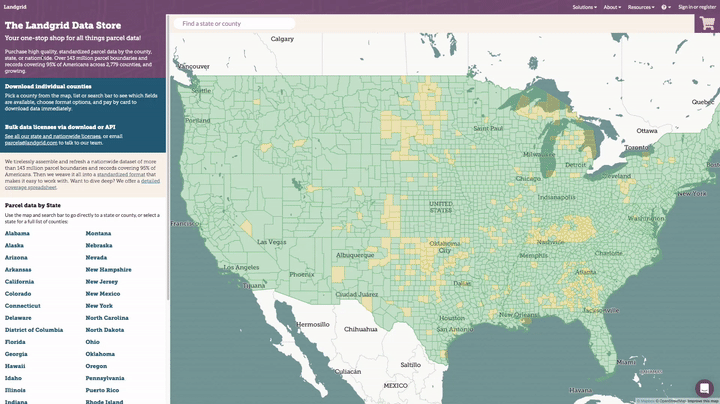Open the help question mark menu
Viewport: 720px width, 404px height.
point(666,7)
